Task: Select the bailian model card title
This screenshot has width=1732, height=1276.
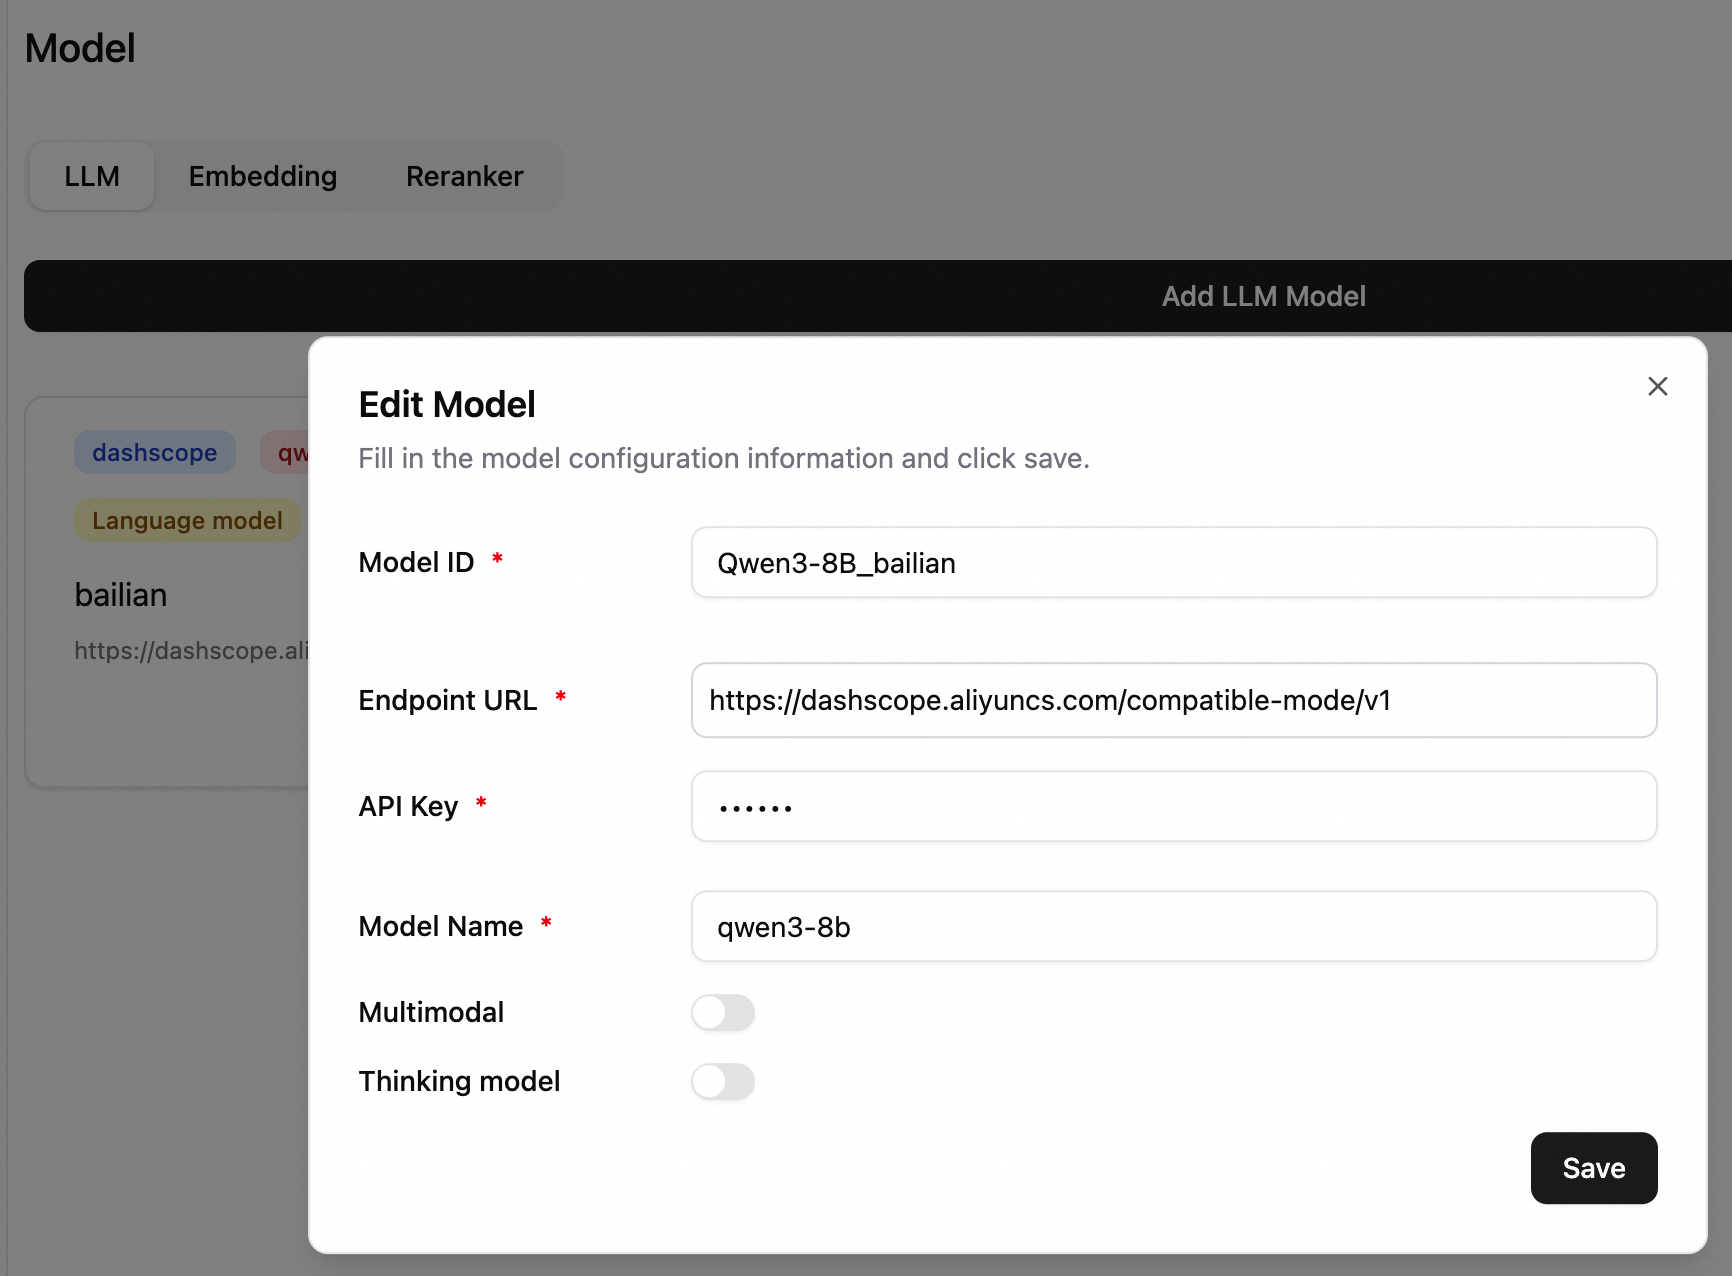Action: point(121,595)
